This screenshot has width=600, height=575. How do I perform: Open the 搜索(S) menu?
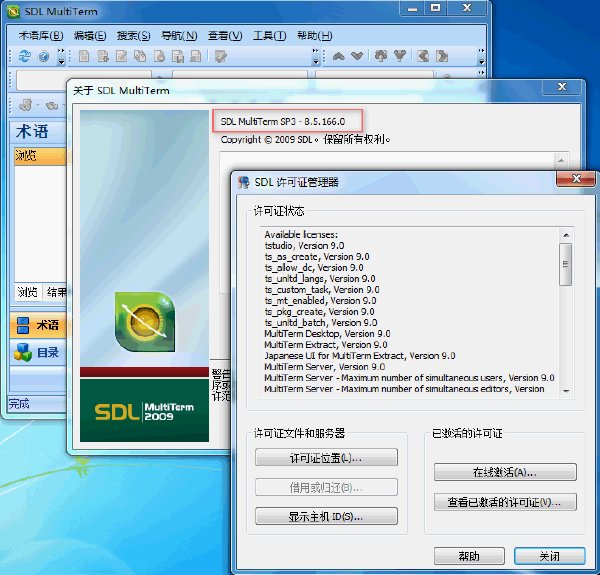click(134, 36)
